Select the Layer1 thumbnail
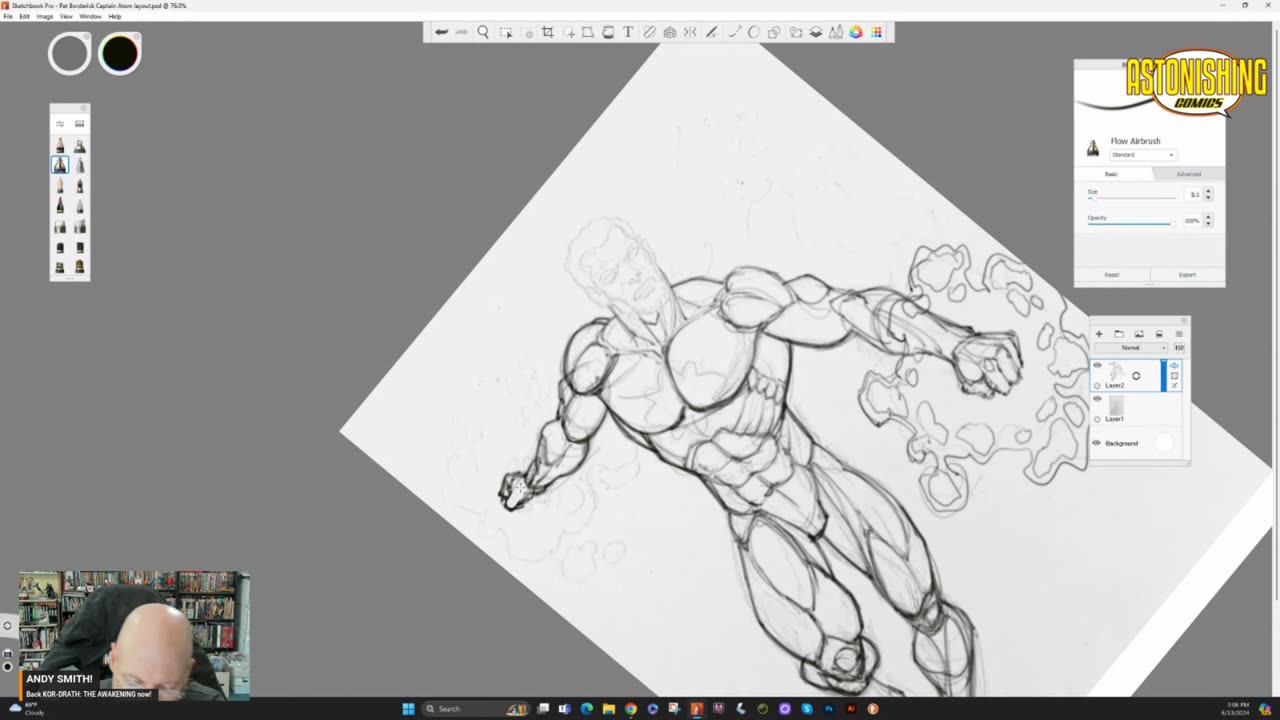The image size is (1280, 720). coord(1117,405)
